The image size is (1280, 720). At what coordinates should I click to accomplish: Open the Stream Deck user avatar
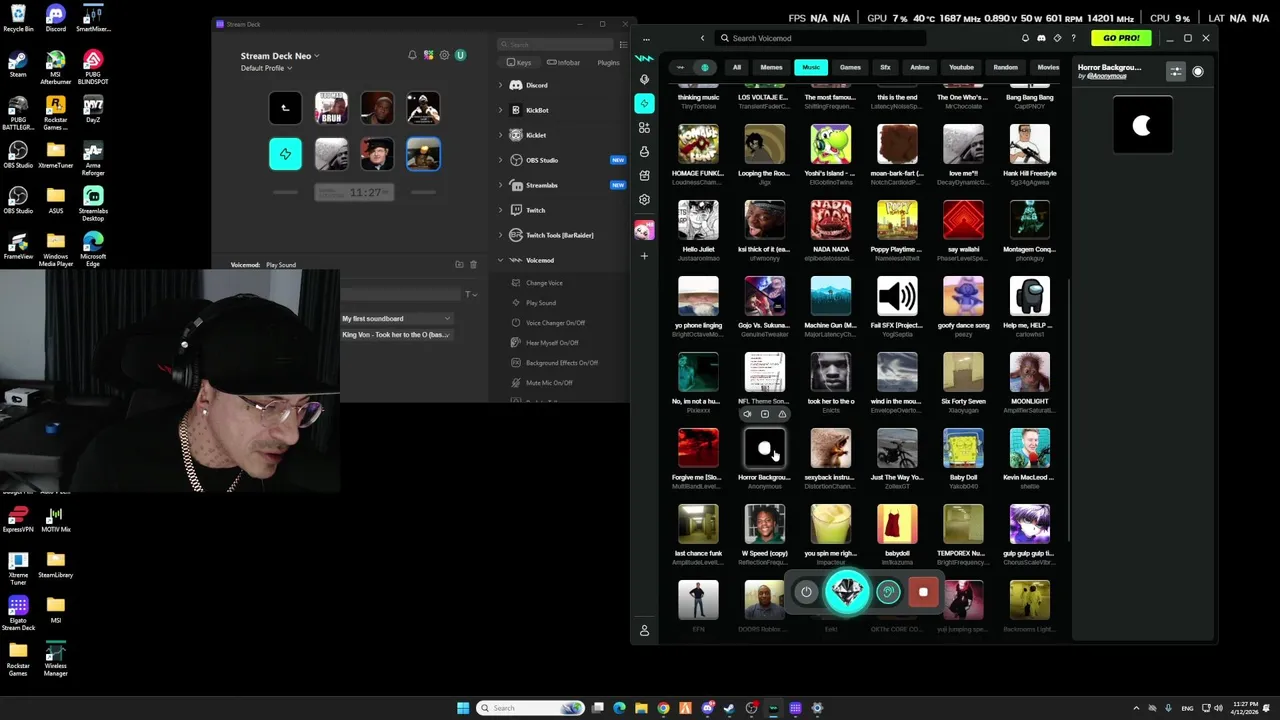[x=460, y=55]
